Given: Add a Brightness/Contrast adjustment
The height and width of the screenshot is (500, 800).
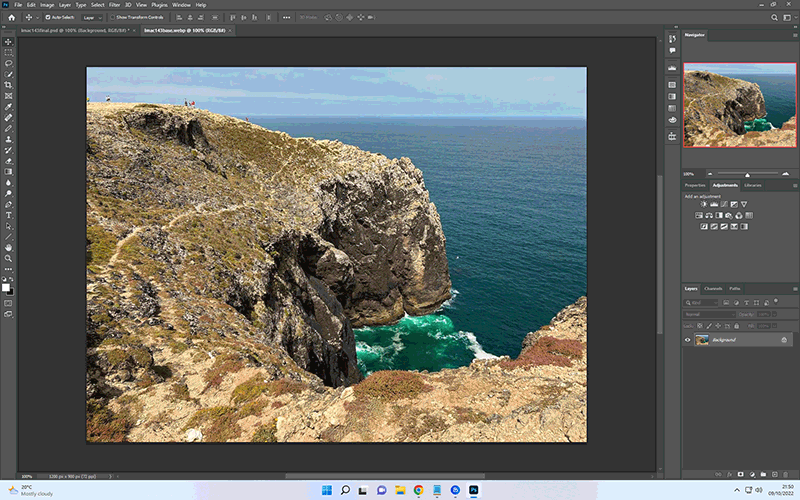Looking at the screenshot, I should pyautogui.click(x=704, y=204).
